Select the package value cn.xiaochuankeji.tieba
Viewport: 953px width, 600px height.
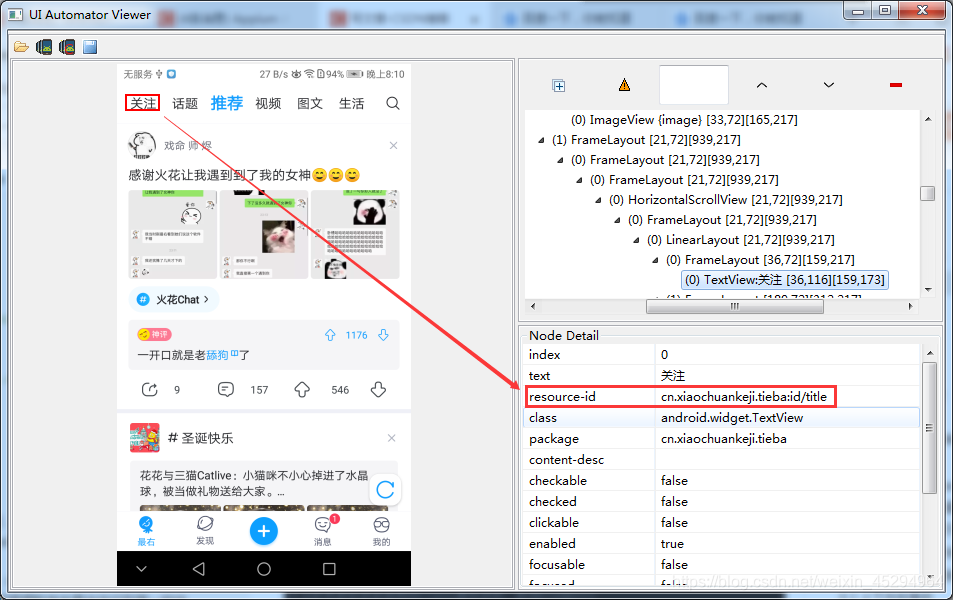723,438
